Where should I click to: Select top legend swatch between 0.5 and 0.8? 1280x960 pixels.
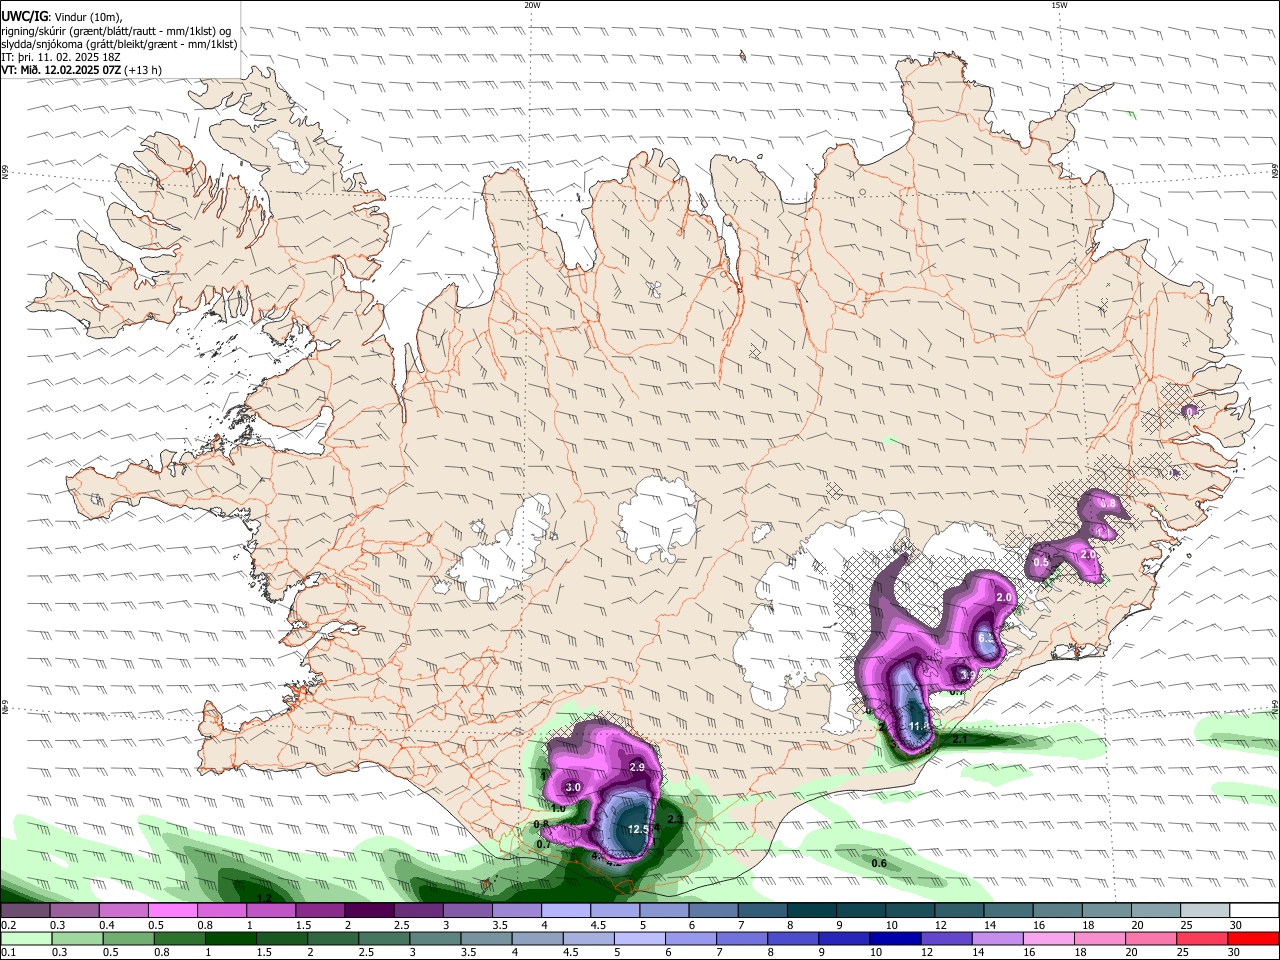point(172,910)
